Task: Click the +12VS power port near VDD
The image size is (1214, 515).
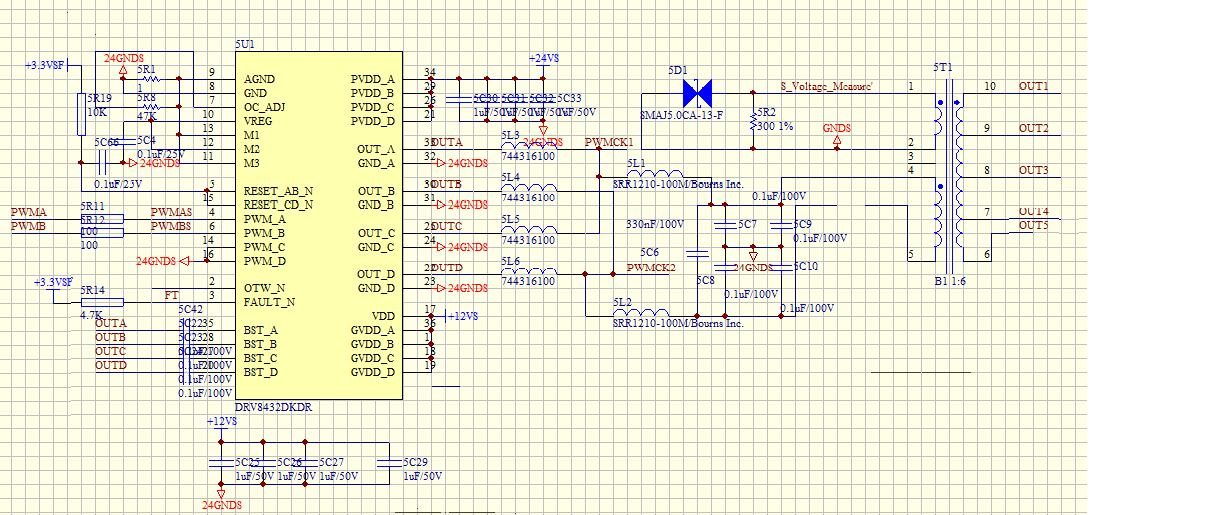Action: coord(464,316)
